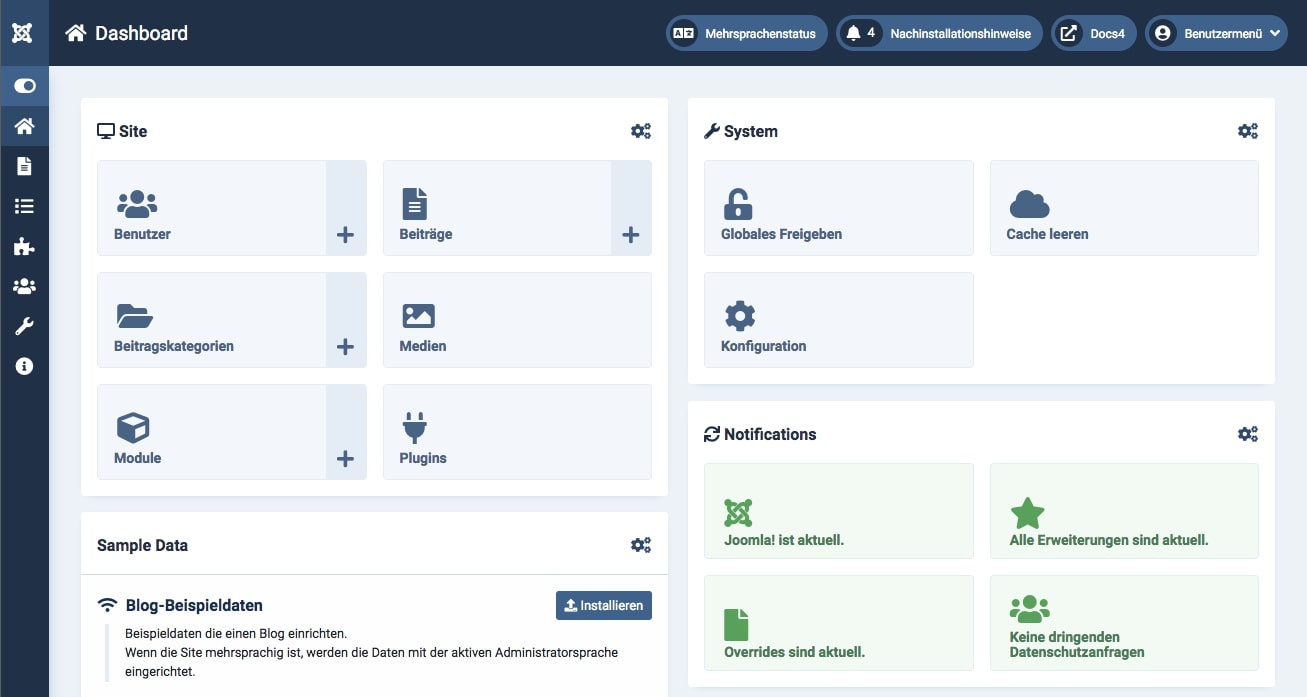This screenshot has width=1307, height=697.
Task: Open Nachinstallationshinweise in the top bar
Action: point(939,32)
